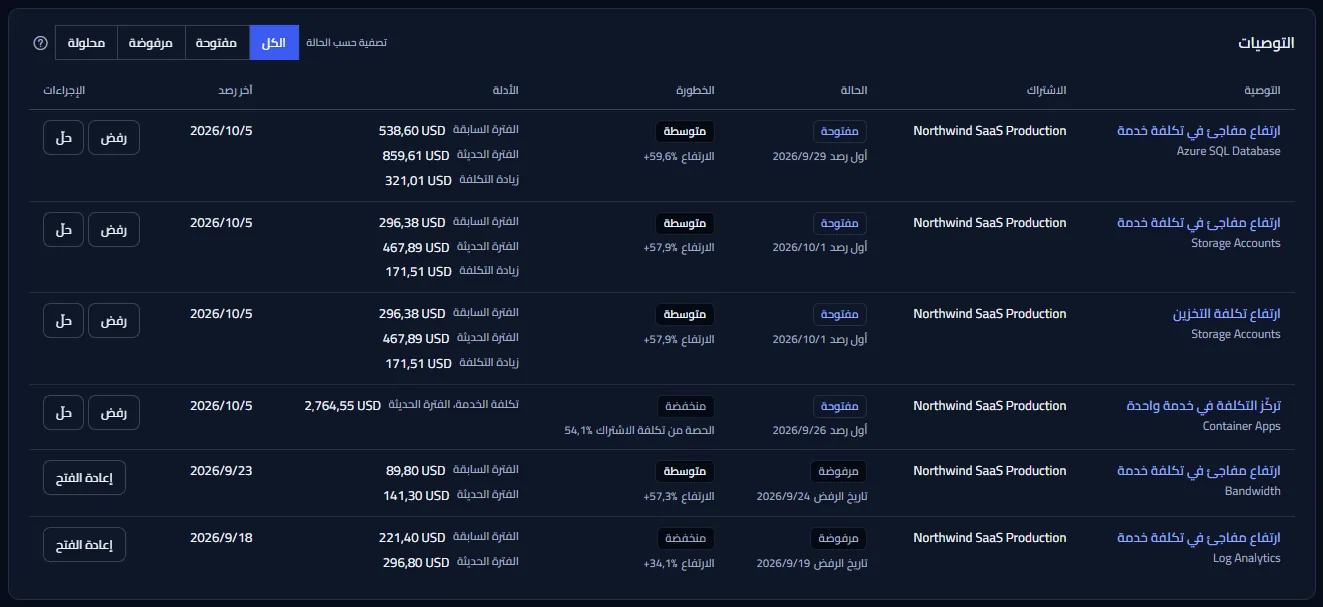Image resolution: width=1323 pixels, height=607 pixels.
Task: Switch to the مفتوحة filter tab
Action: pyautogui.click(x=217, y=43)
